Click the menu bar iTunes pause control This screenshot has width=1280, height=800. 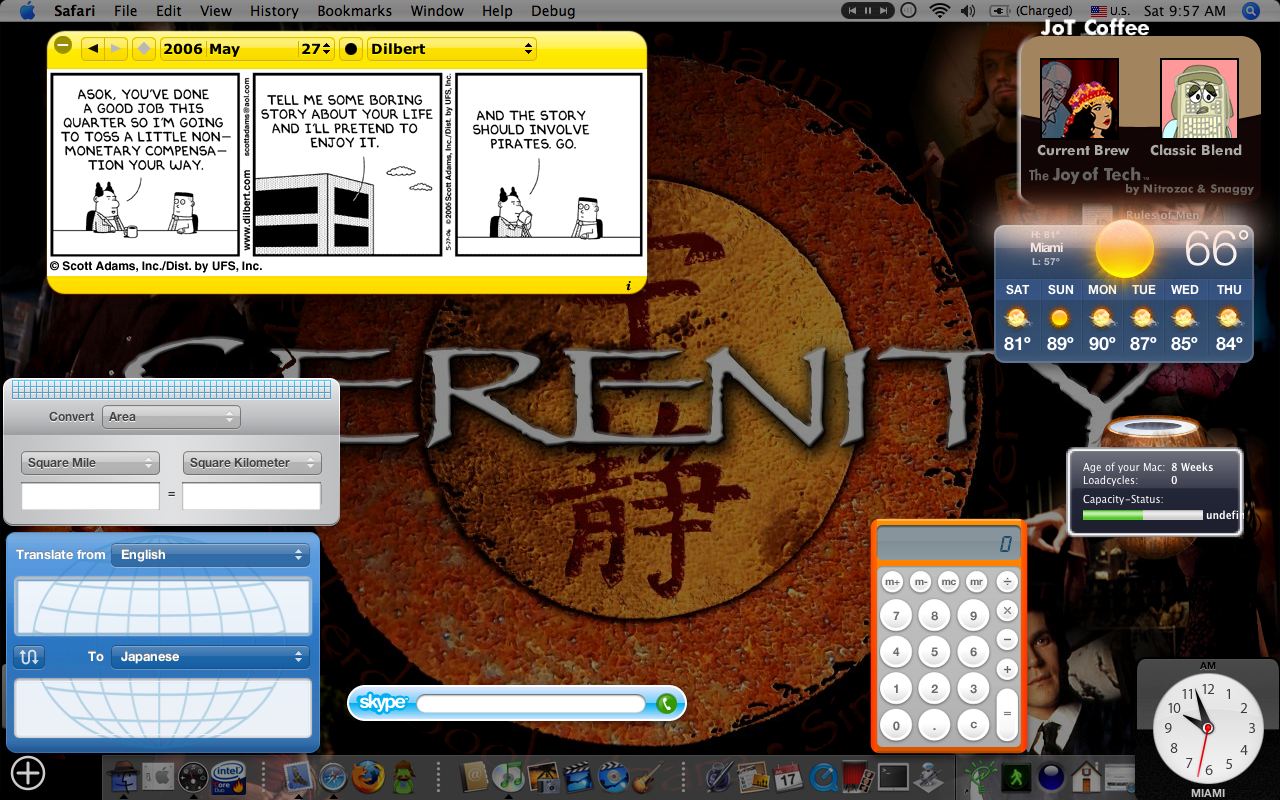tap(868, 11)
